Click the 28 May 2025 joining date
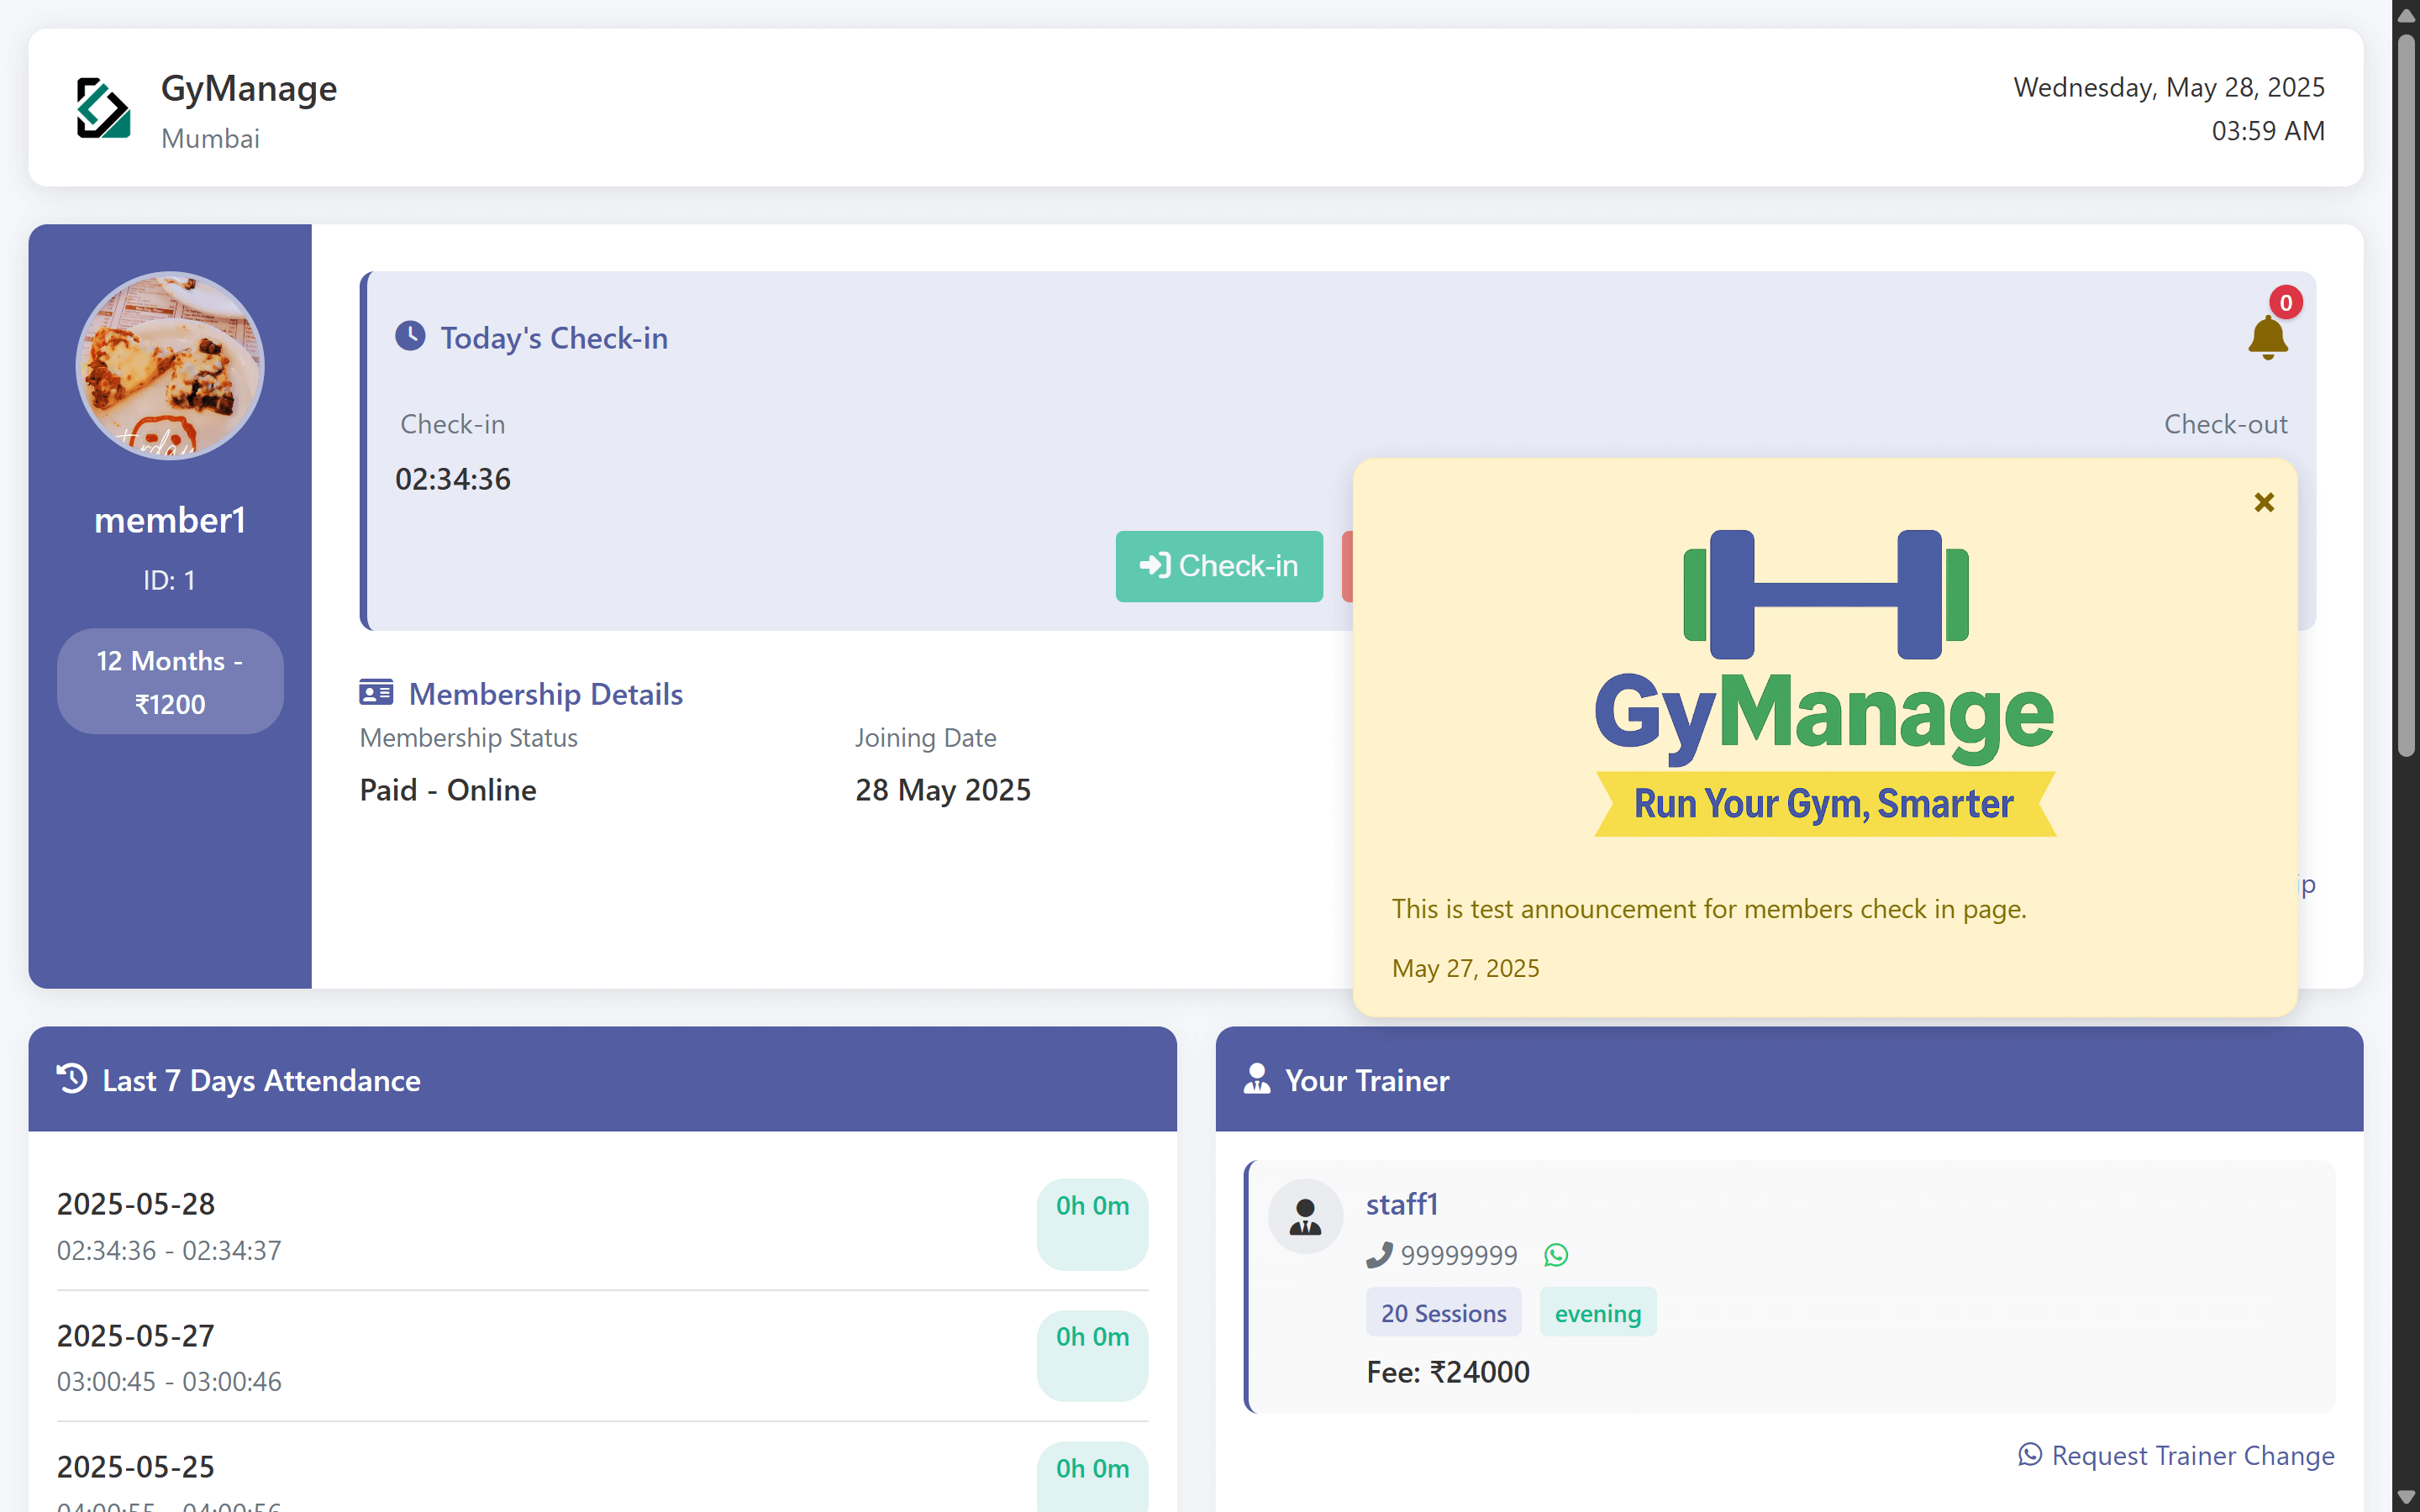Viewport: 2420px width, 1512px height. pyautogui.click(x=943, y=790)
